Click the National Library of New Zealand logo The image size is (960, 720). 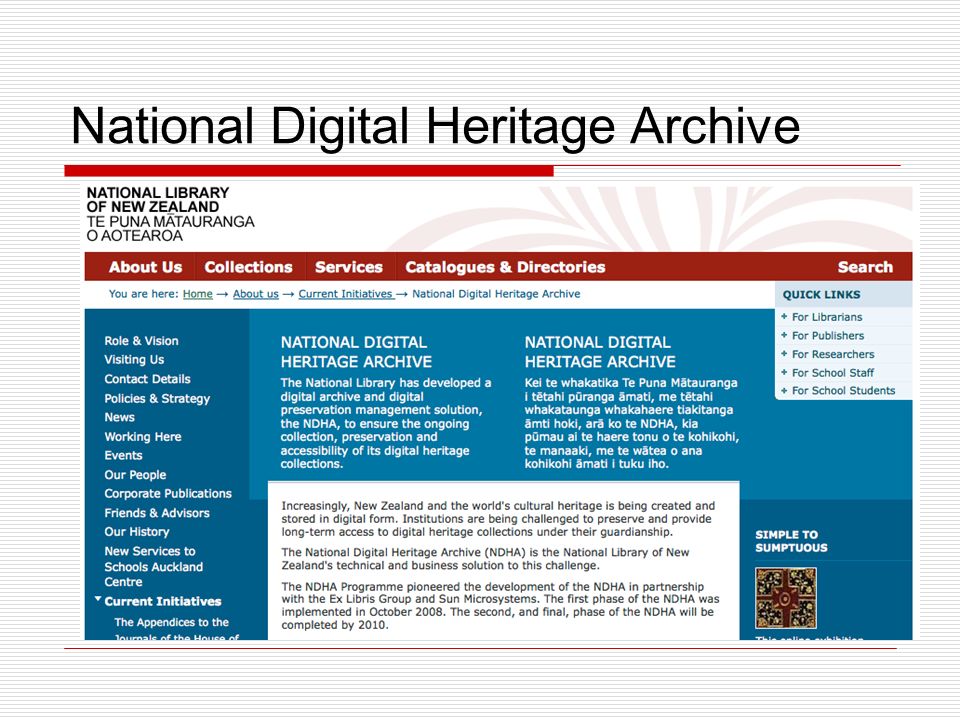point(170,214)
